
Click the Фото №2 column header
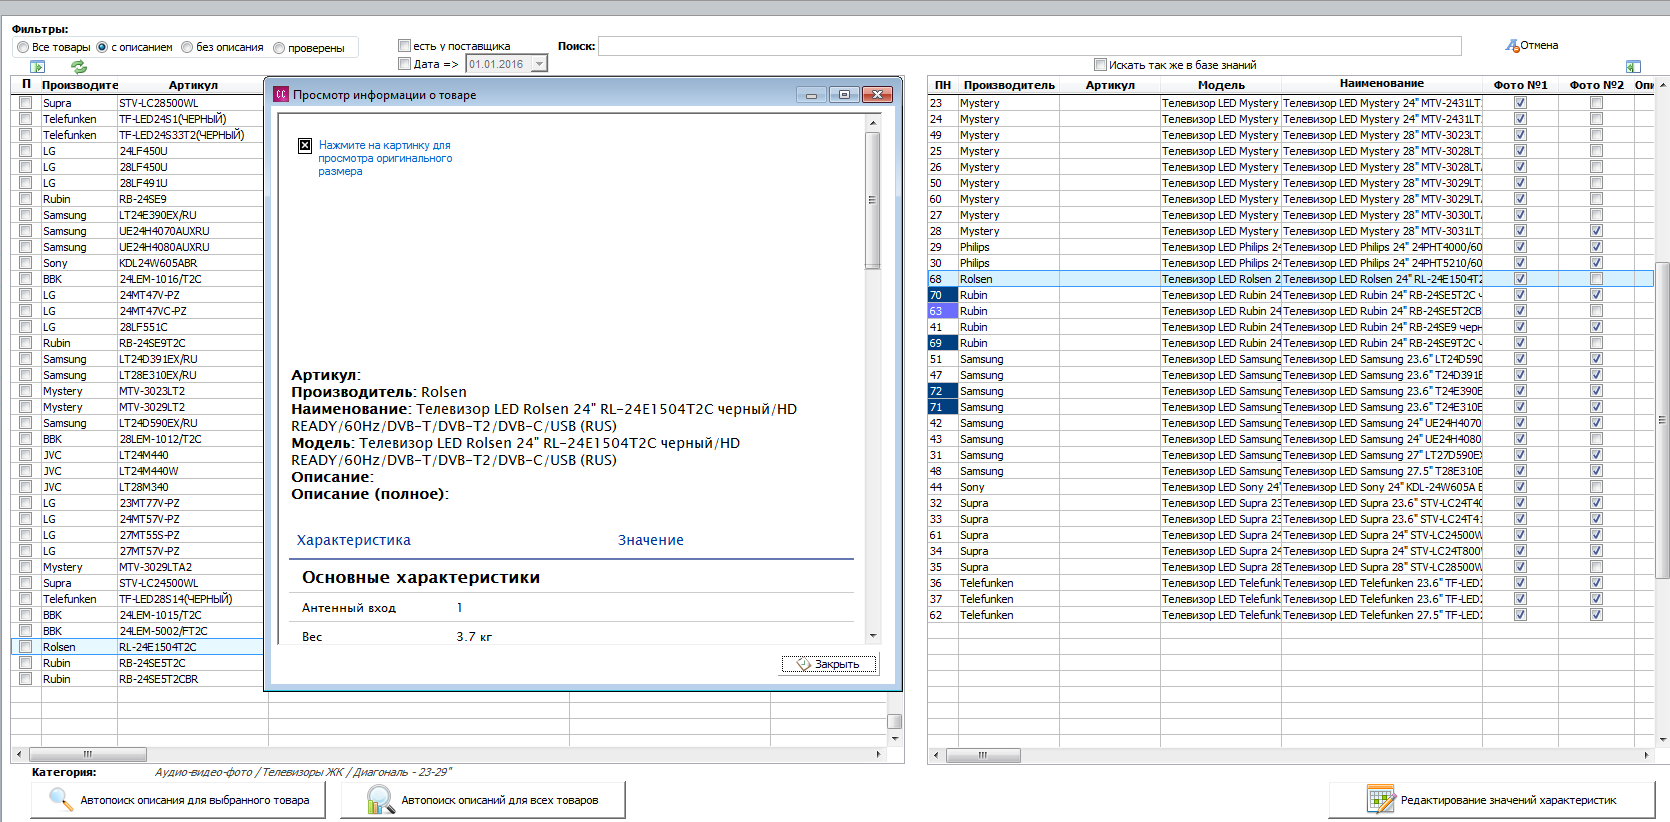[x=1596, y=85]
